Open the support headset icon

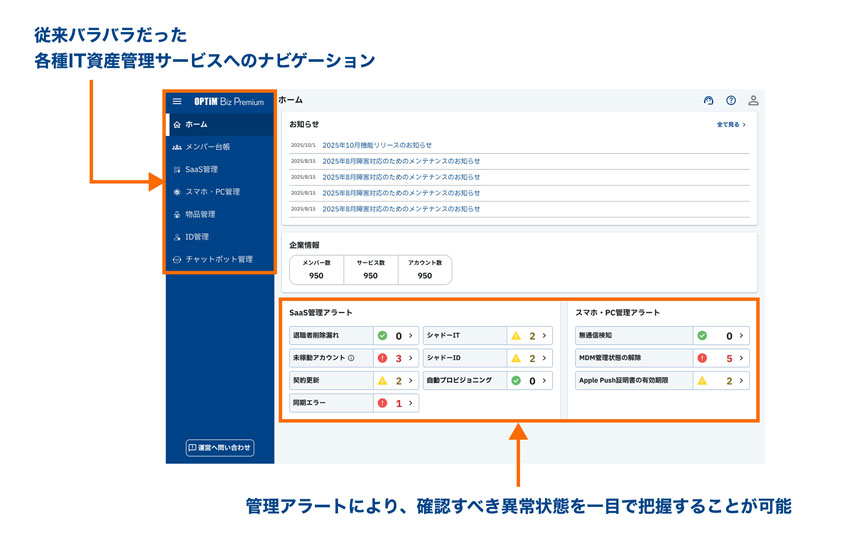709,100
